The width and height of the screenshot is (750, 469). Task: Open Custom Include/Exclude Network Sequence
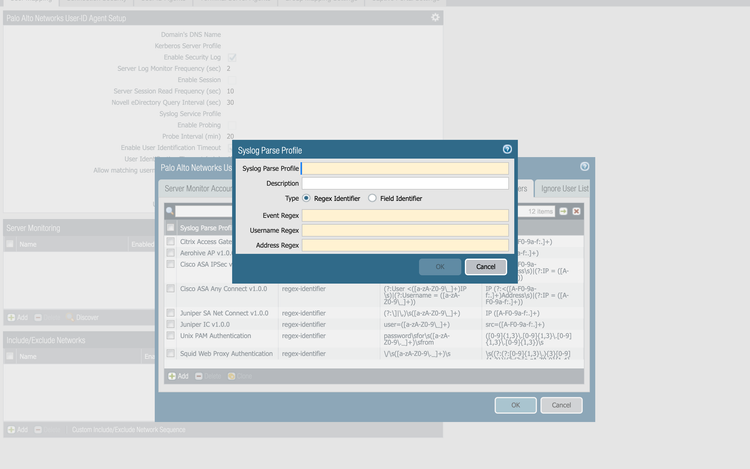(x=128, y=430)
